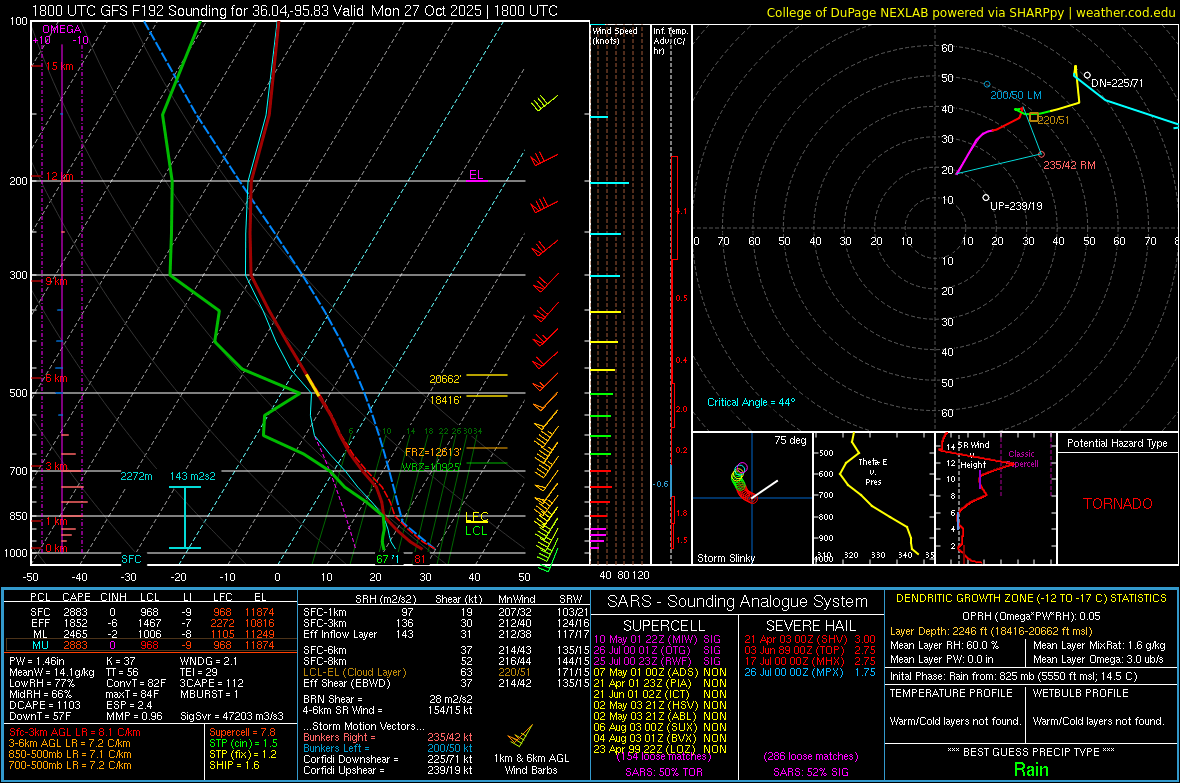Click the 'SHIP = 1.6' value
This screenshot has height=783, width=1180.
234,765
